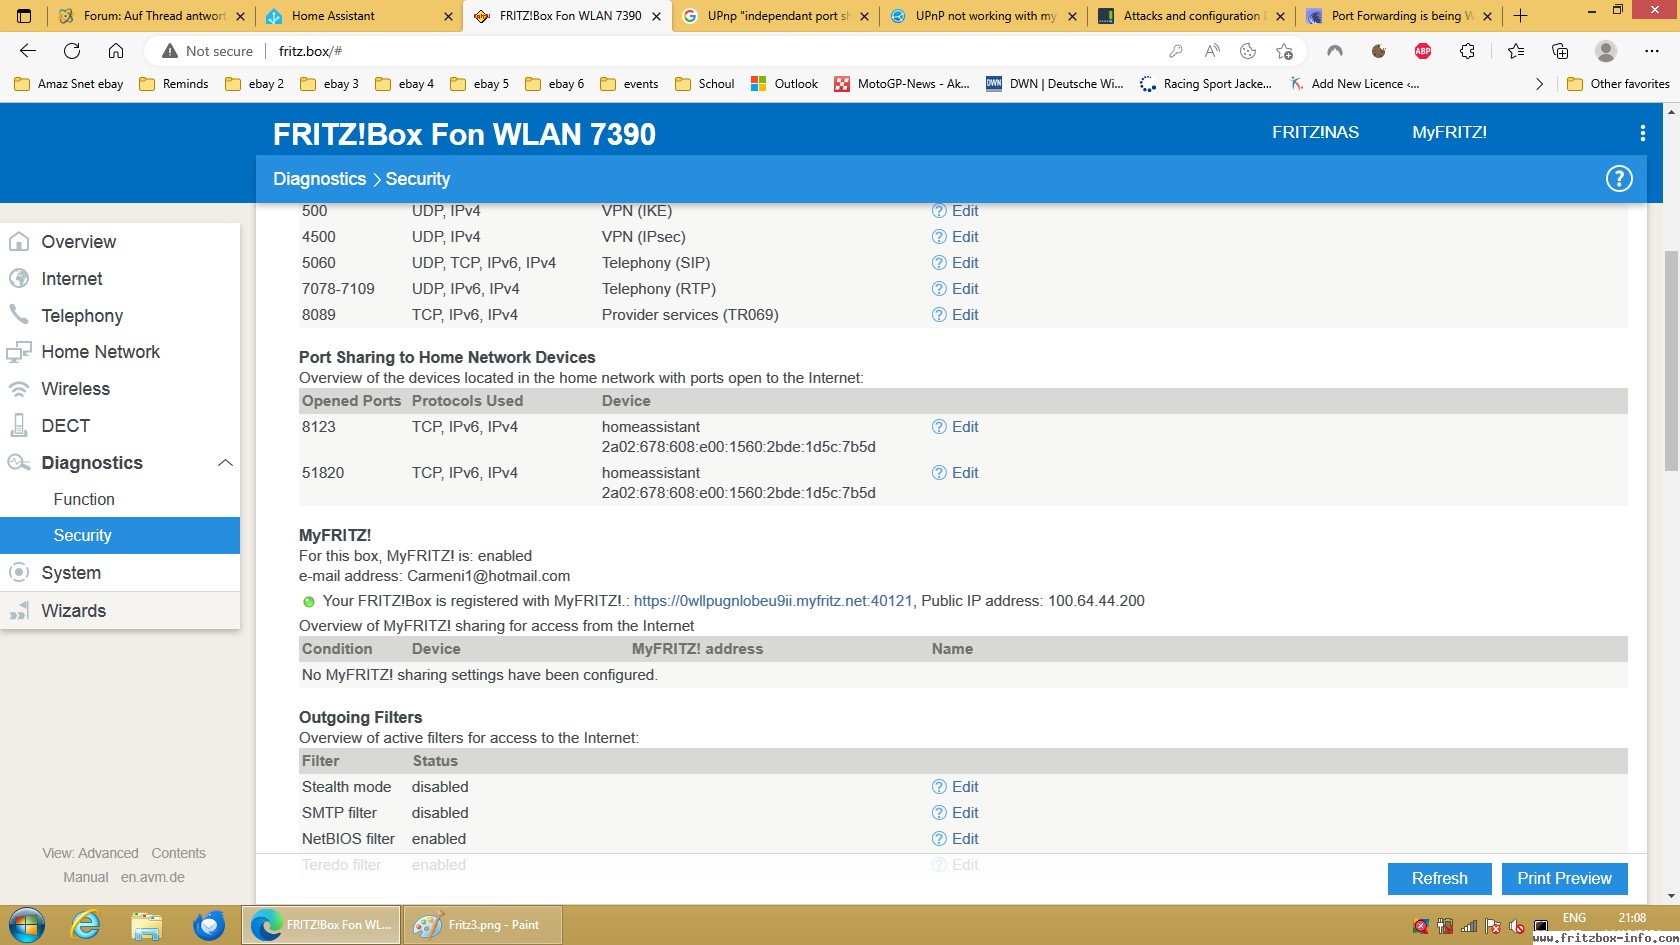Go to Diagnostics breadcrumb

320,179
